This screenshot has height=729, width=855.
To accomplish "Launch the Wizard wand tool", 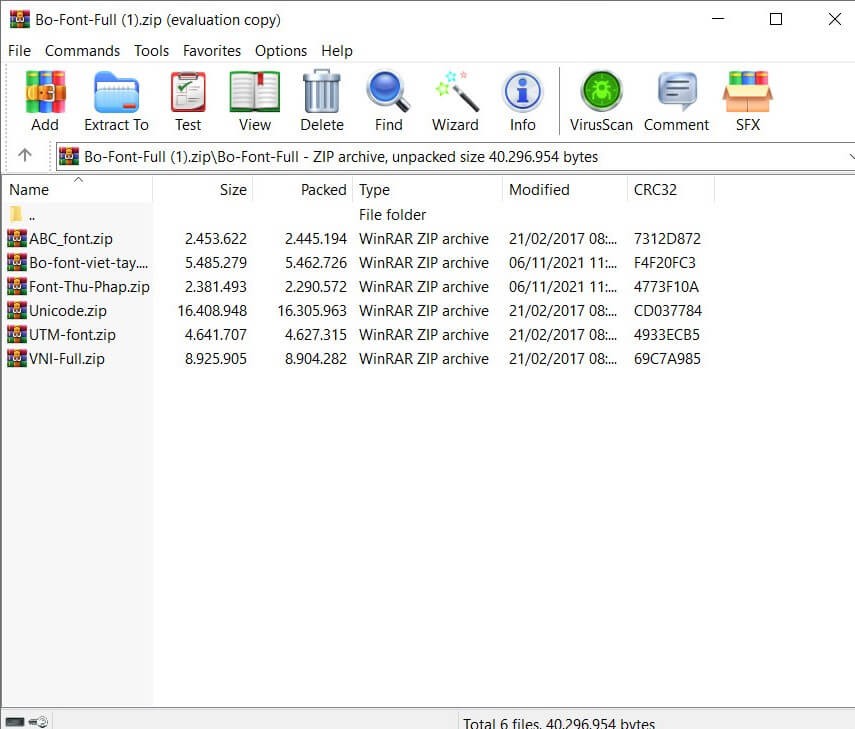I will point(455,101).
